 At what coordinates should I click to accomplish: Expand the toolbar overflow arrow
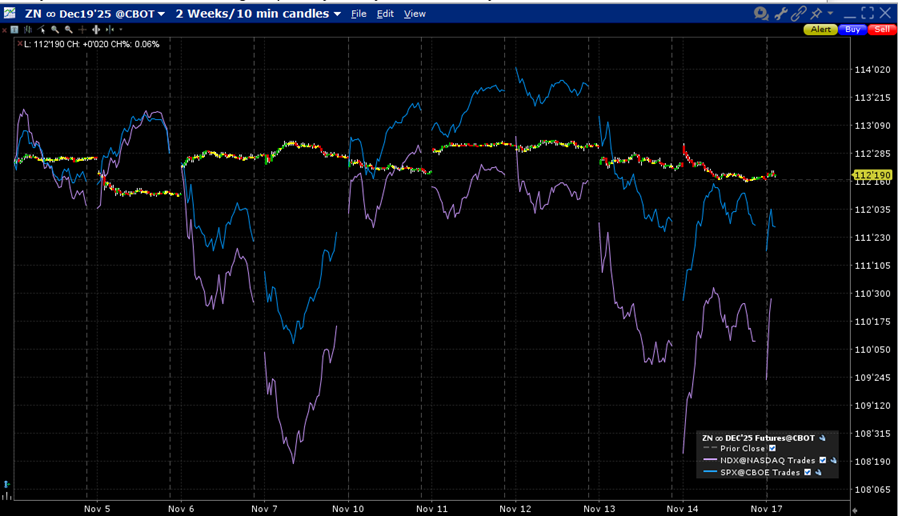pos(121,29)
